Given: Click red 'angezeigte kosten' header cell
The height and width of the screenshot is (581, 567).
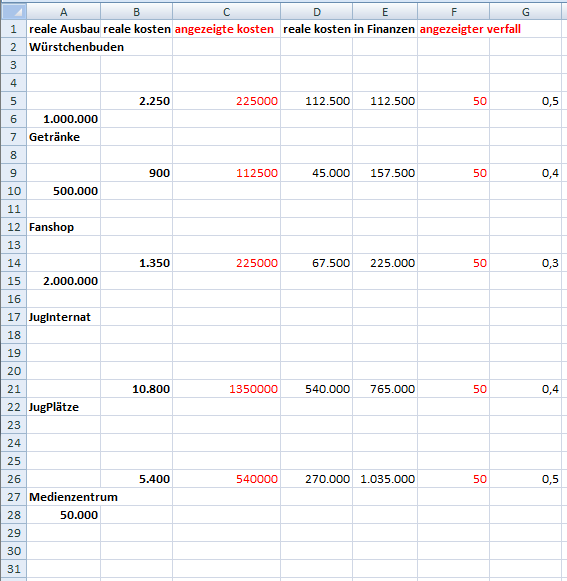Looking at the screenshot, I should pos(226,29).
